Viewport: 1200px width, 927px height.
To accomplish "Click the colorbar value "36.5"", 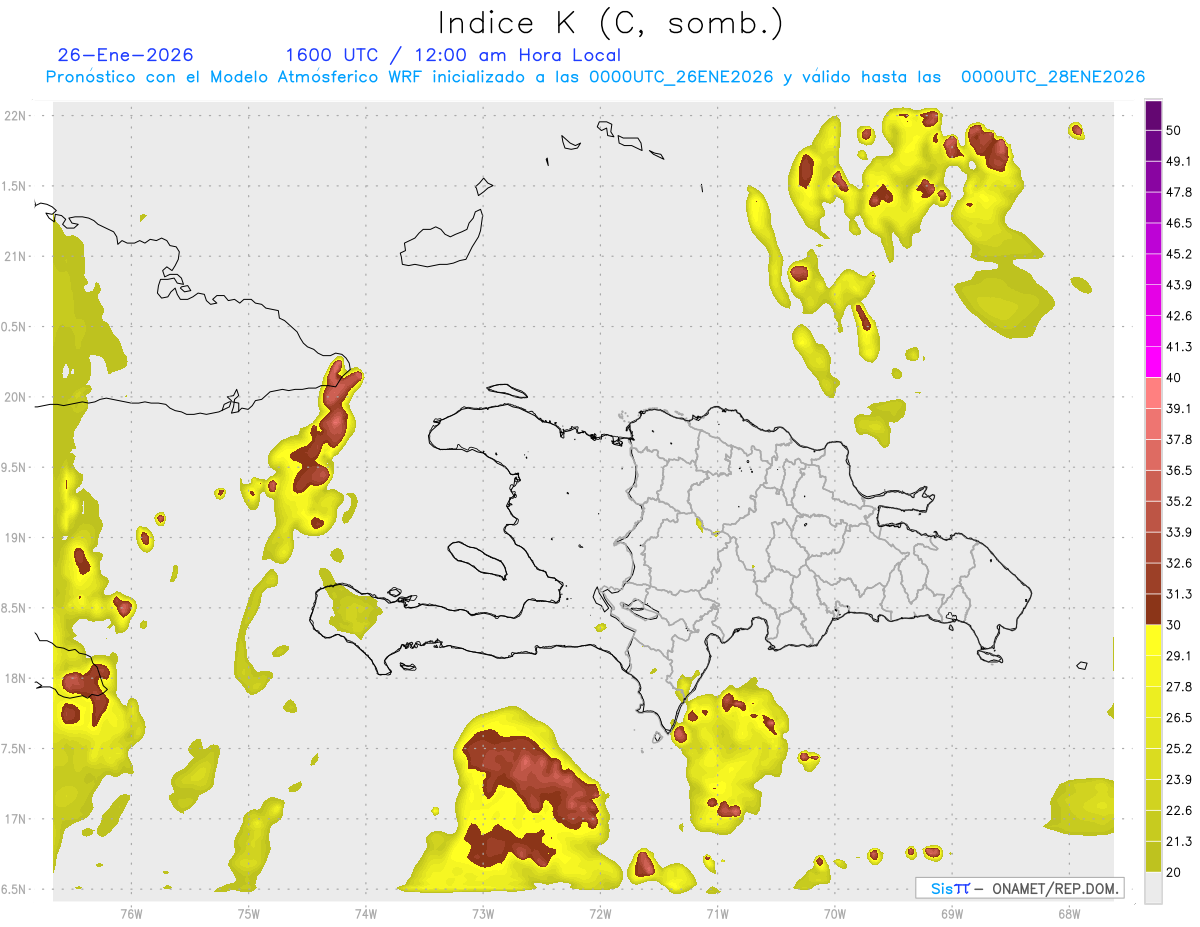I will [1179, 470].
